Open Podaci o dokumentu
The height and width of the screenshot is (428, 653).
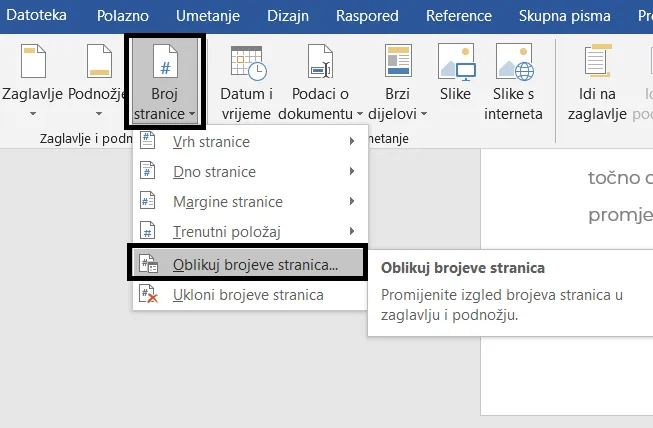[320, 81]
